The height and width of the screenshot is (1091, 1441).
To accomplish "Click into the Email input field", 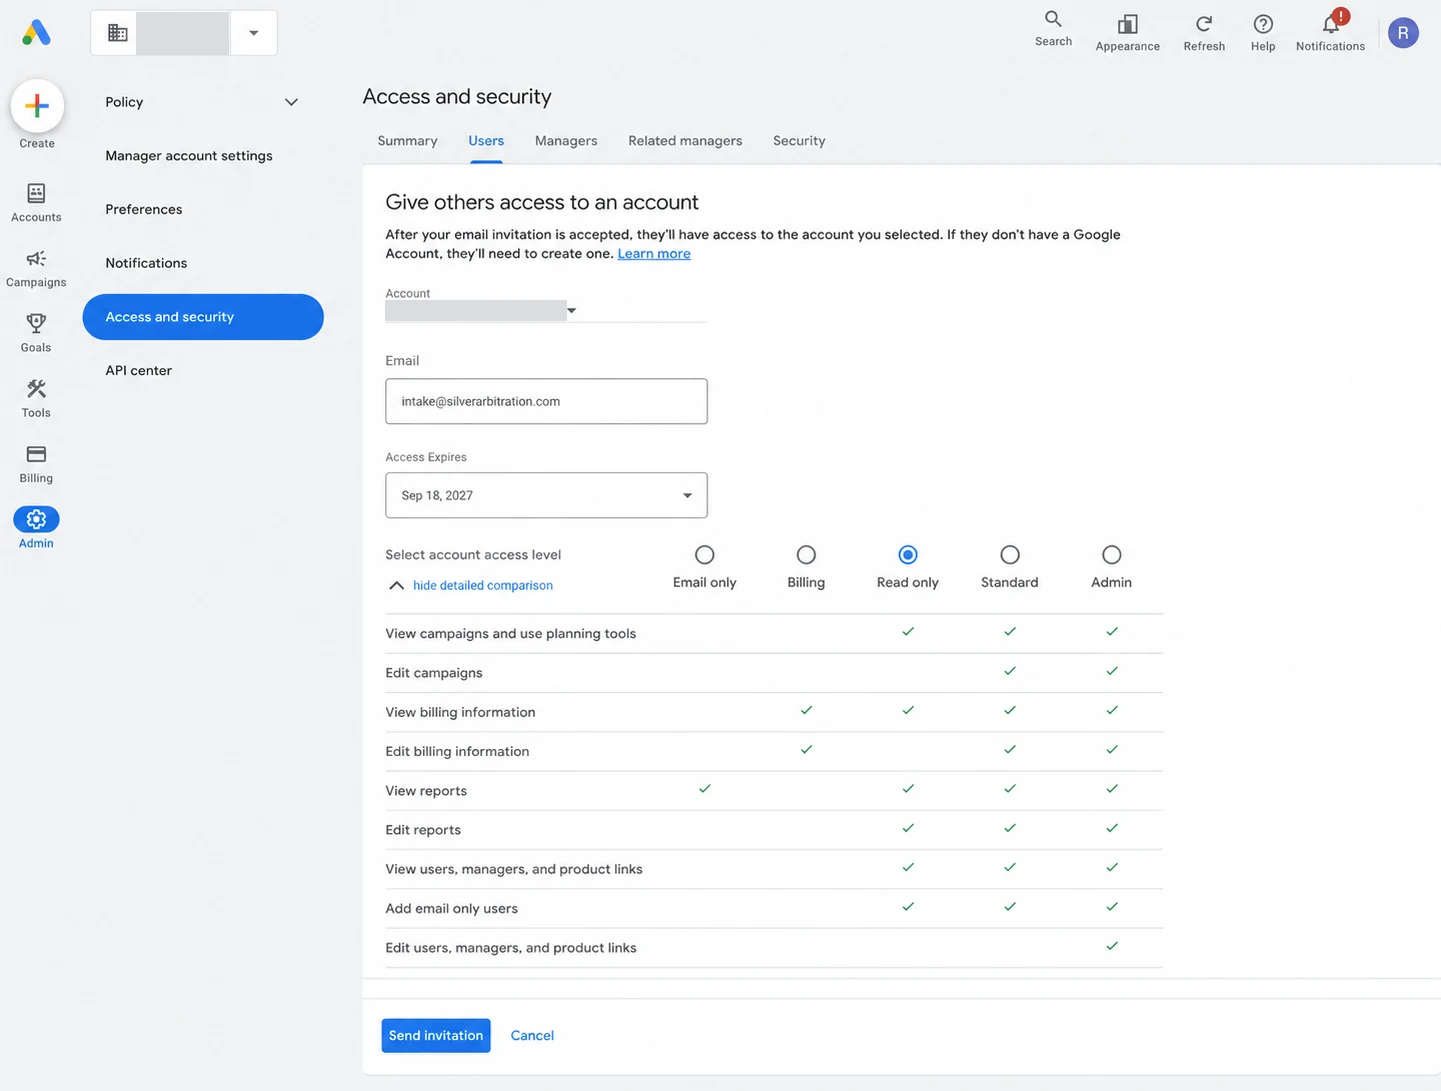I will (x=546, y=401).
